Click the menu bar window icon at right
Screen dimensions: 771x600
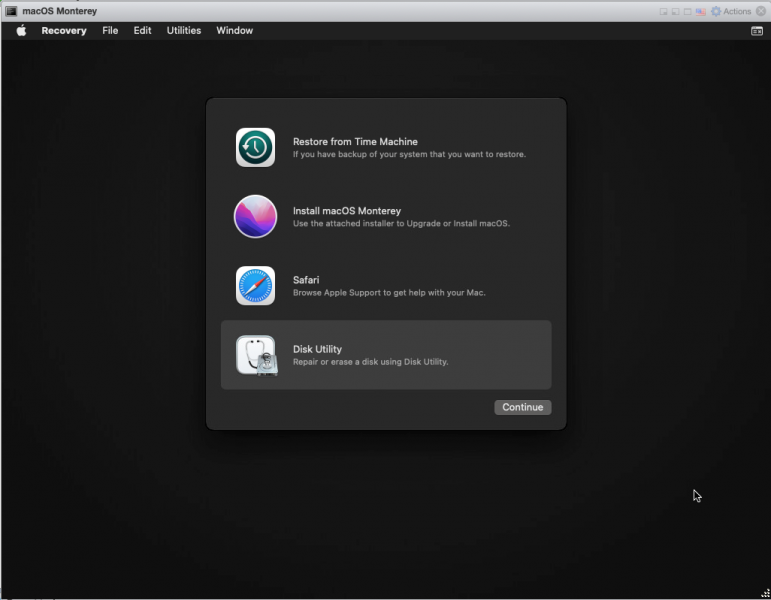click(x=757, y=31)
